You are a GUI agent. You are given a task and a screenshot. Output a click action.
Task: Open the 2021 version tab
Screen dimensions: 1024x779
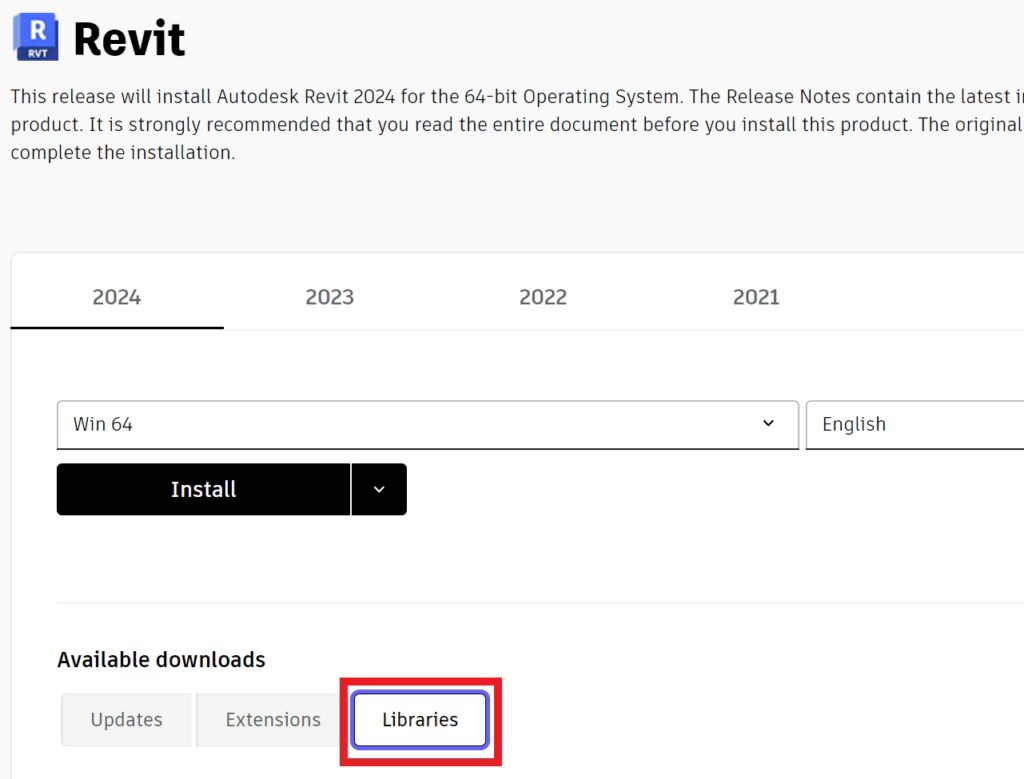click(x=756, y=297)
